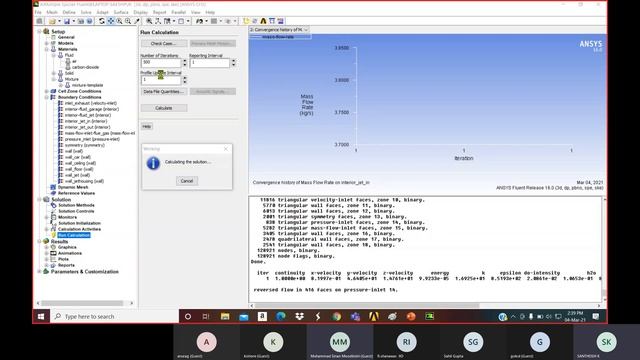Click the Check Case button
Screen dimensions: 640x360
pyautogui.click(x=164, y=43)
